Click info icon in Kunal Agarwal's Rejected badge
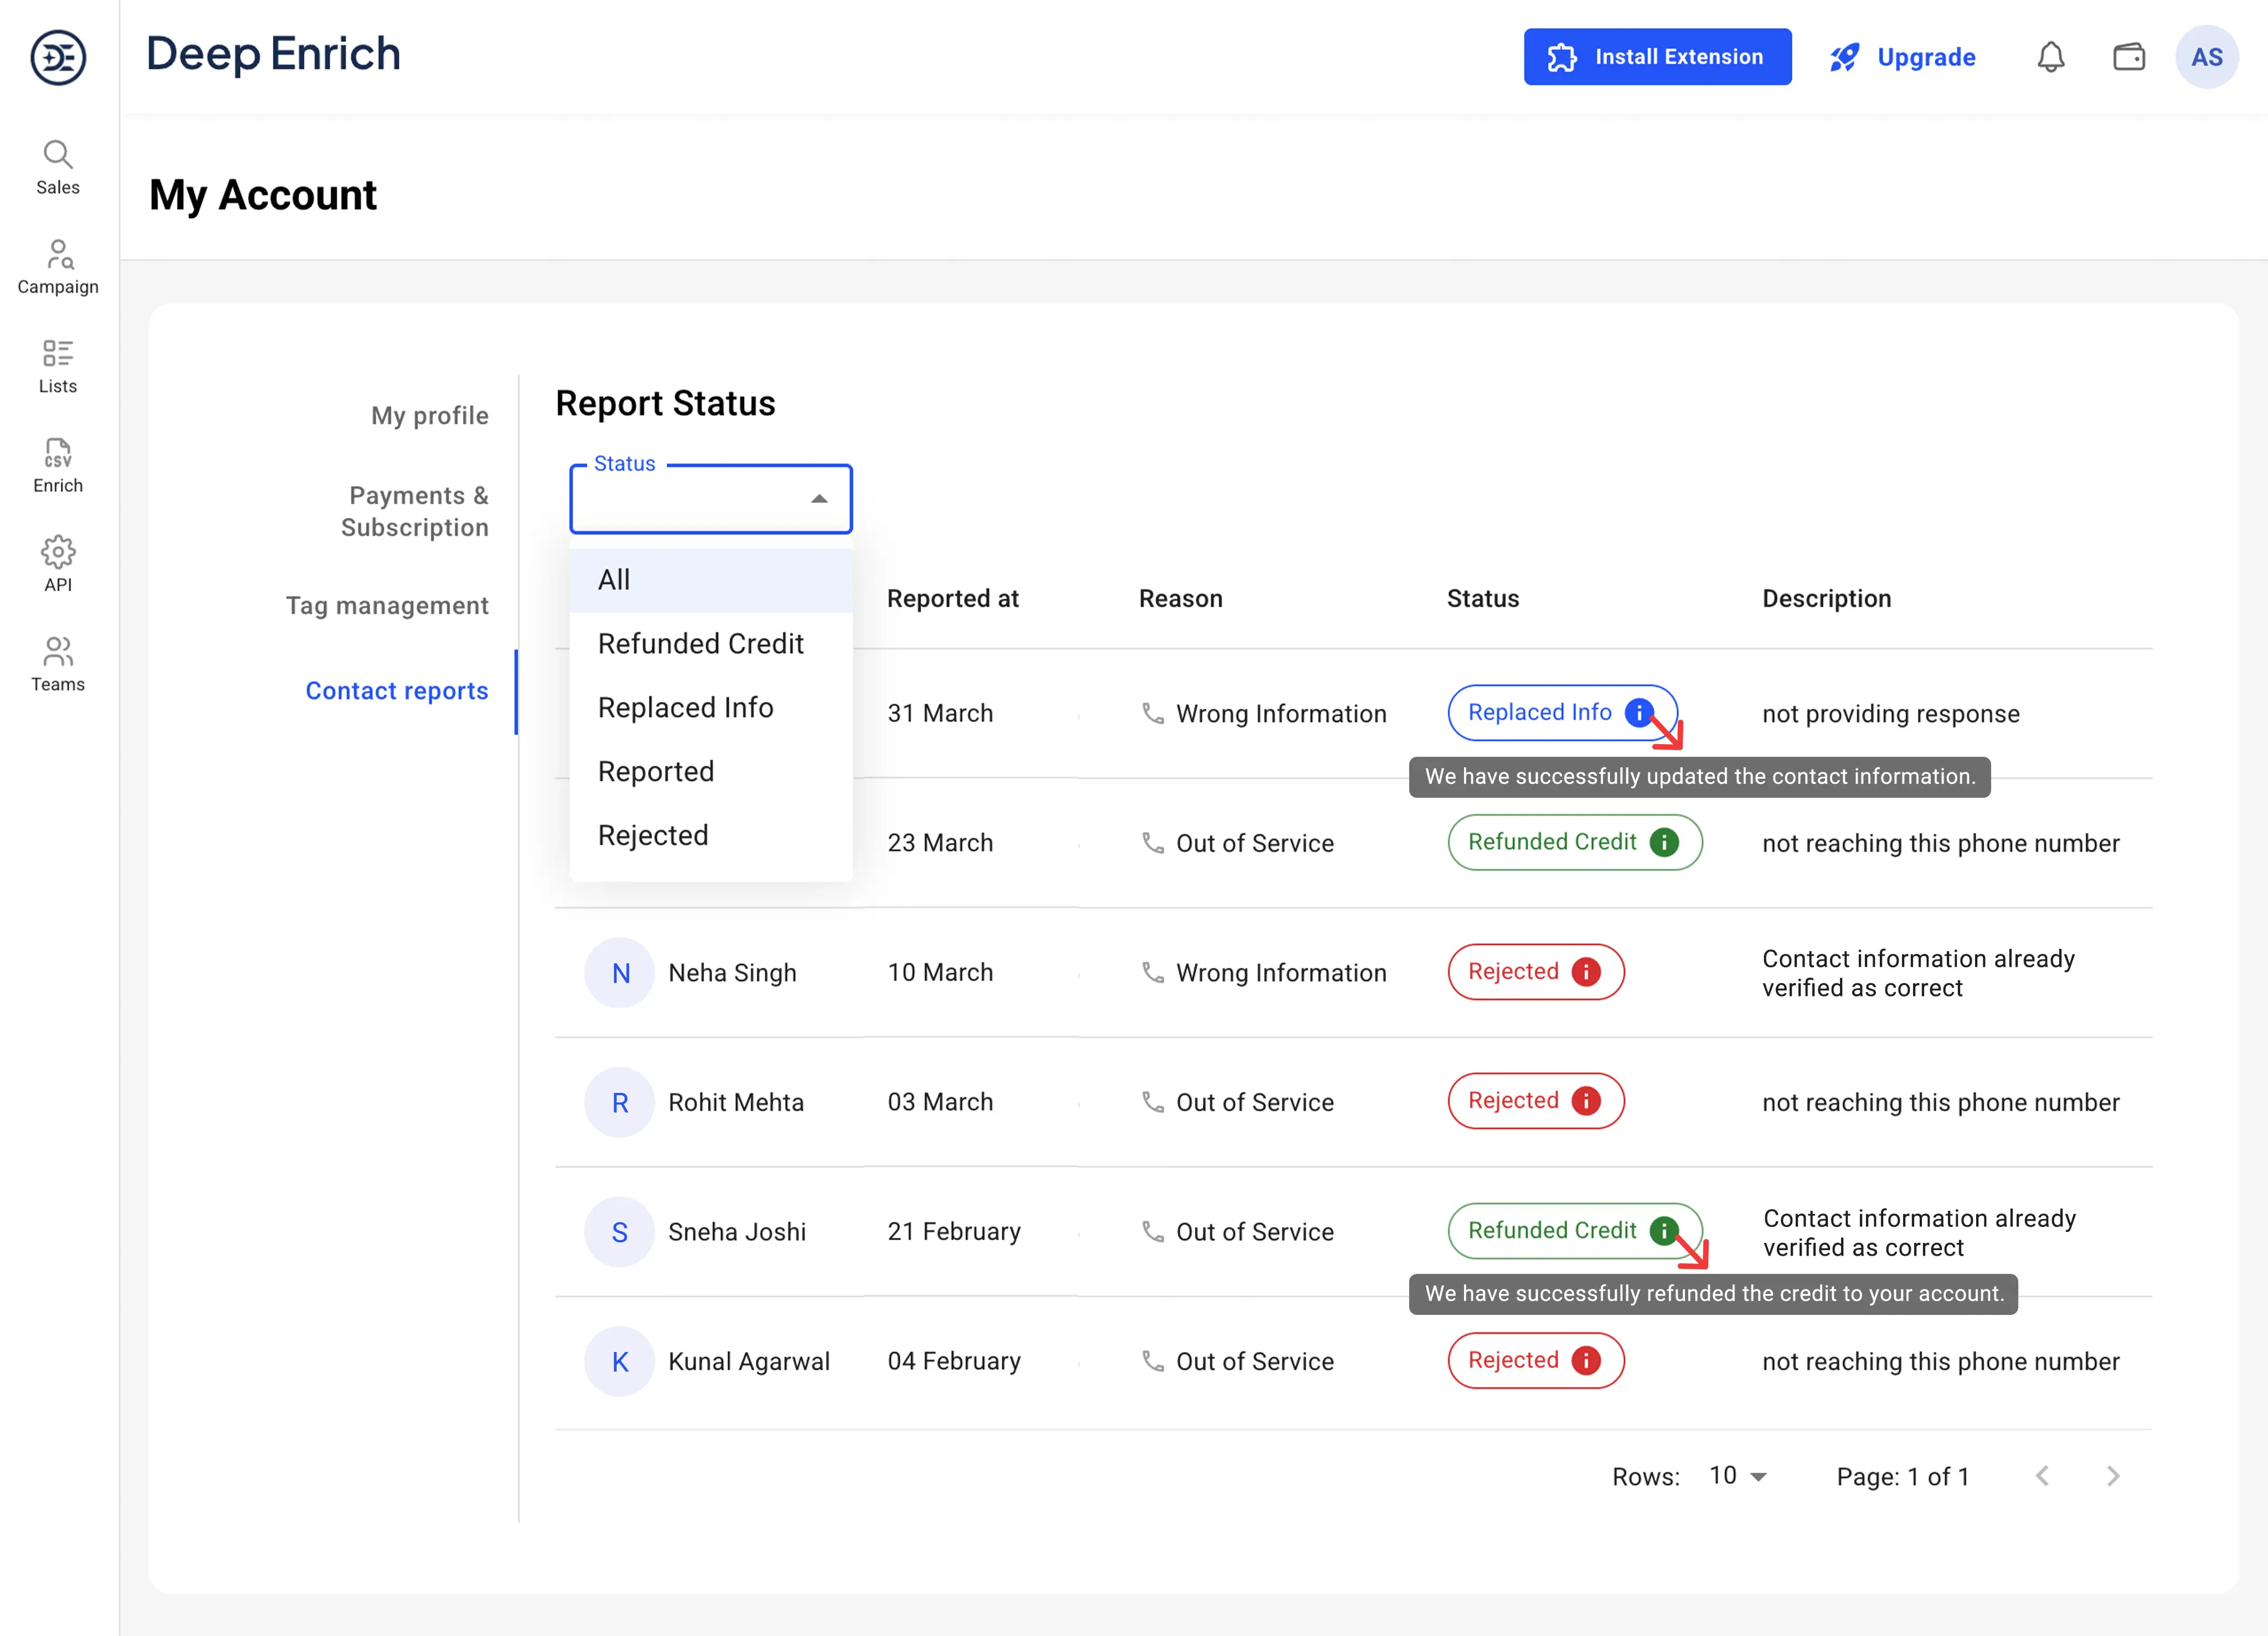The height and width of the screenshot is (1636, 2268). (x=1586, y=1360)
